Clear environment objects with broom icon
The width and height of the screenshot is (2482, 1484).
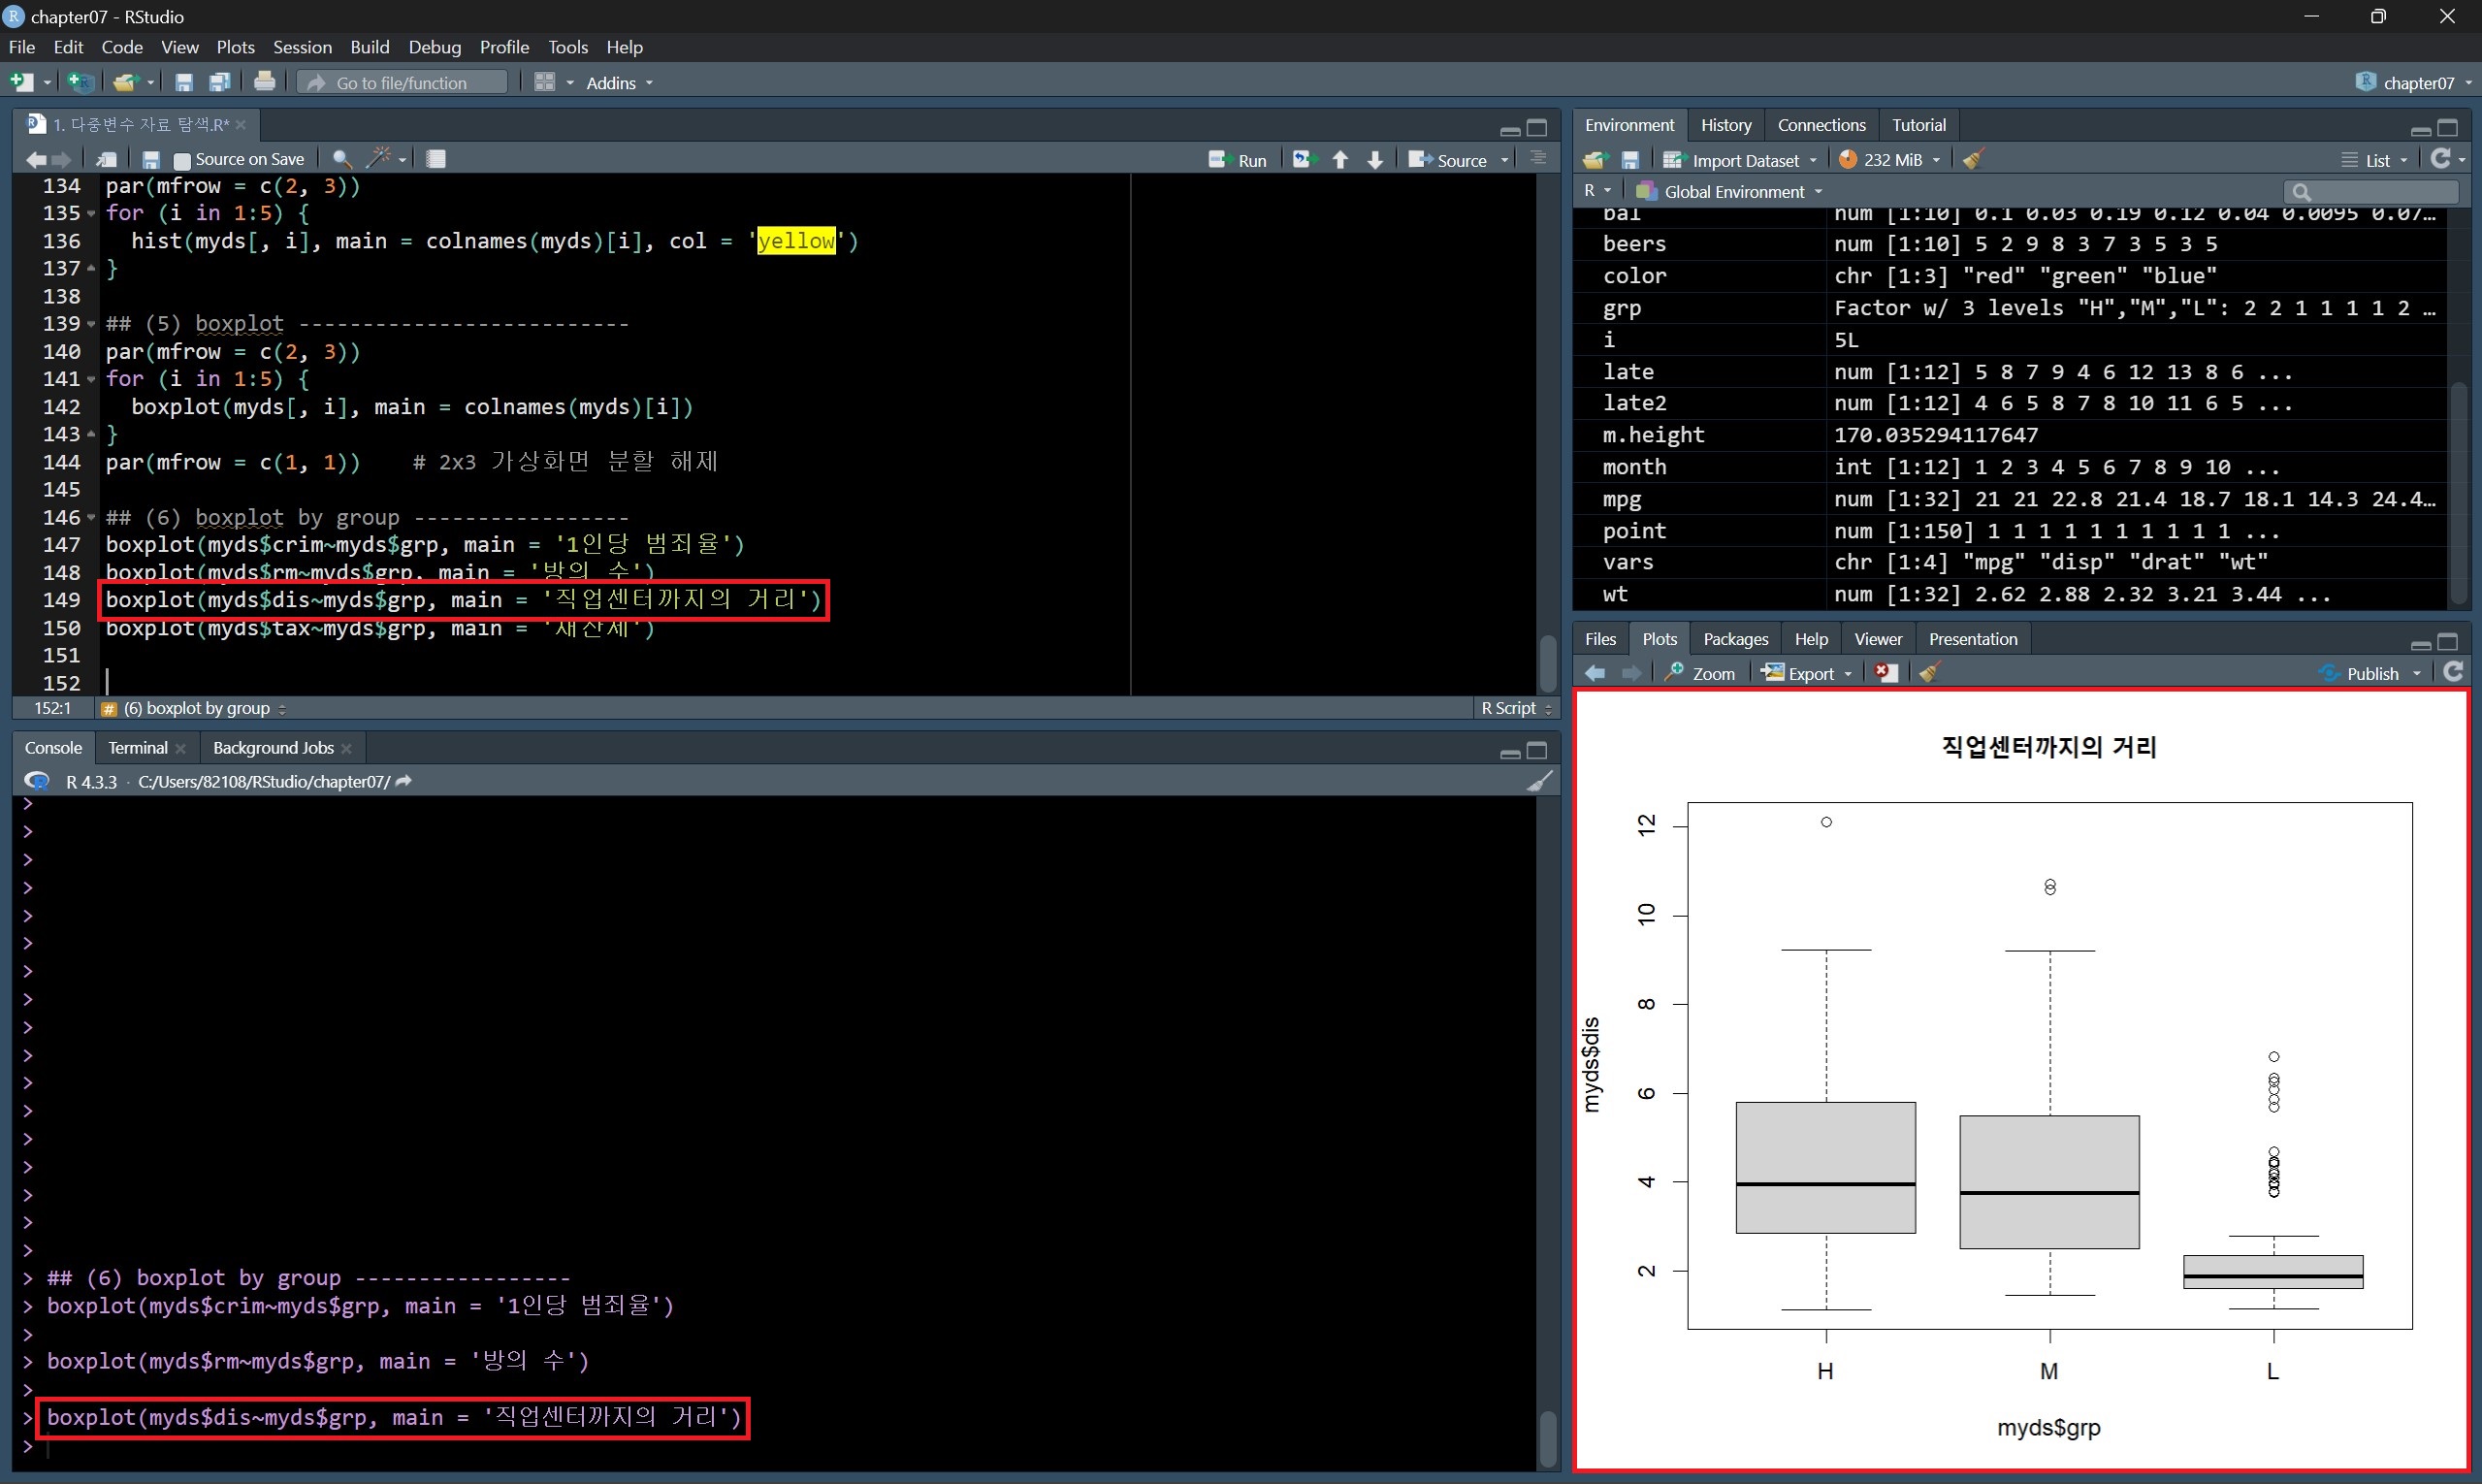click(1973, 160)
